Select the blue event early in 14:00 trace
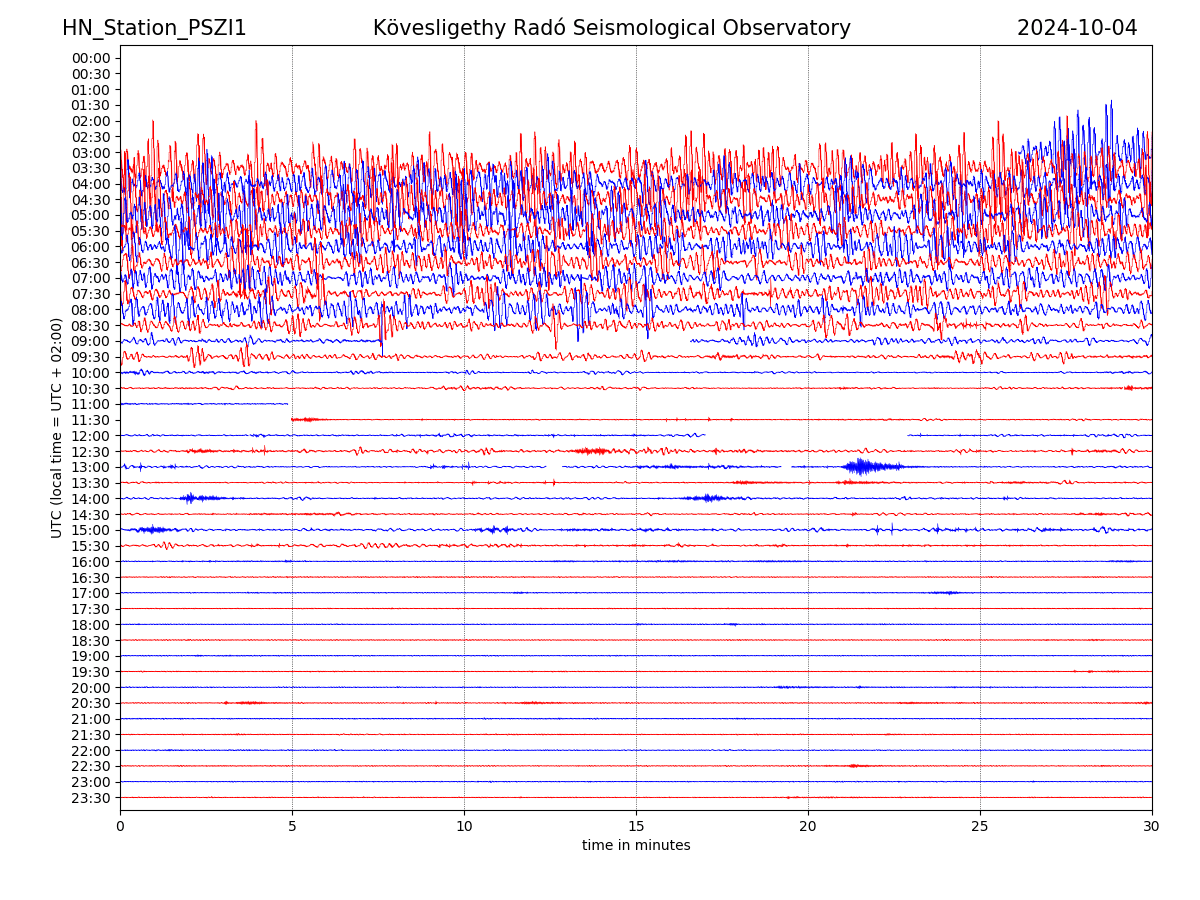Viewport: 1200px width, 900px height. point(198,497)
